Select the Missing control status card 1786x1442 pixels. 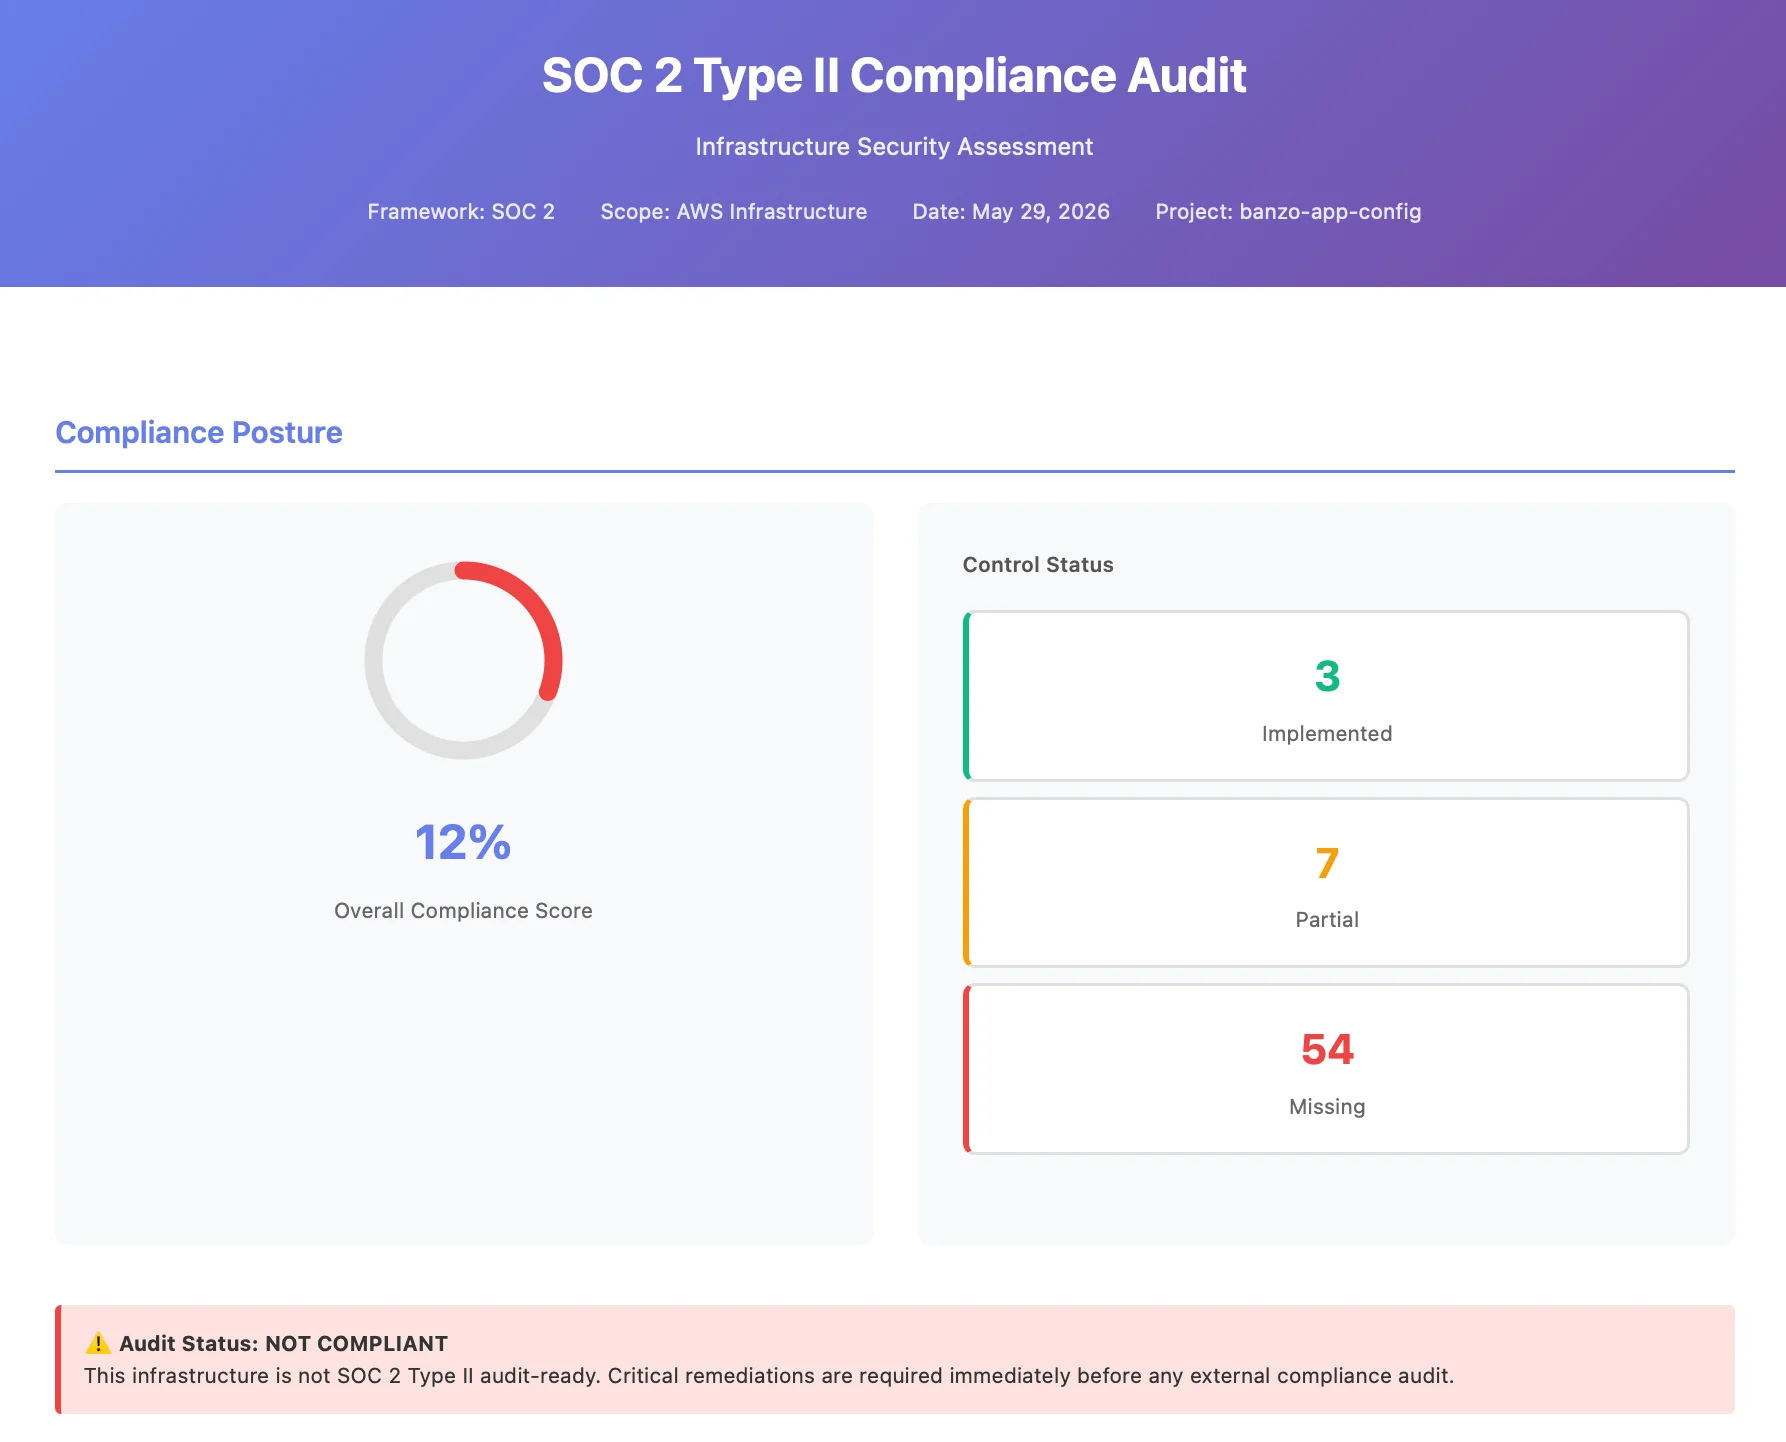[x=1326, y=1069]
